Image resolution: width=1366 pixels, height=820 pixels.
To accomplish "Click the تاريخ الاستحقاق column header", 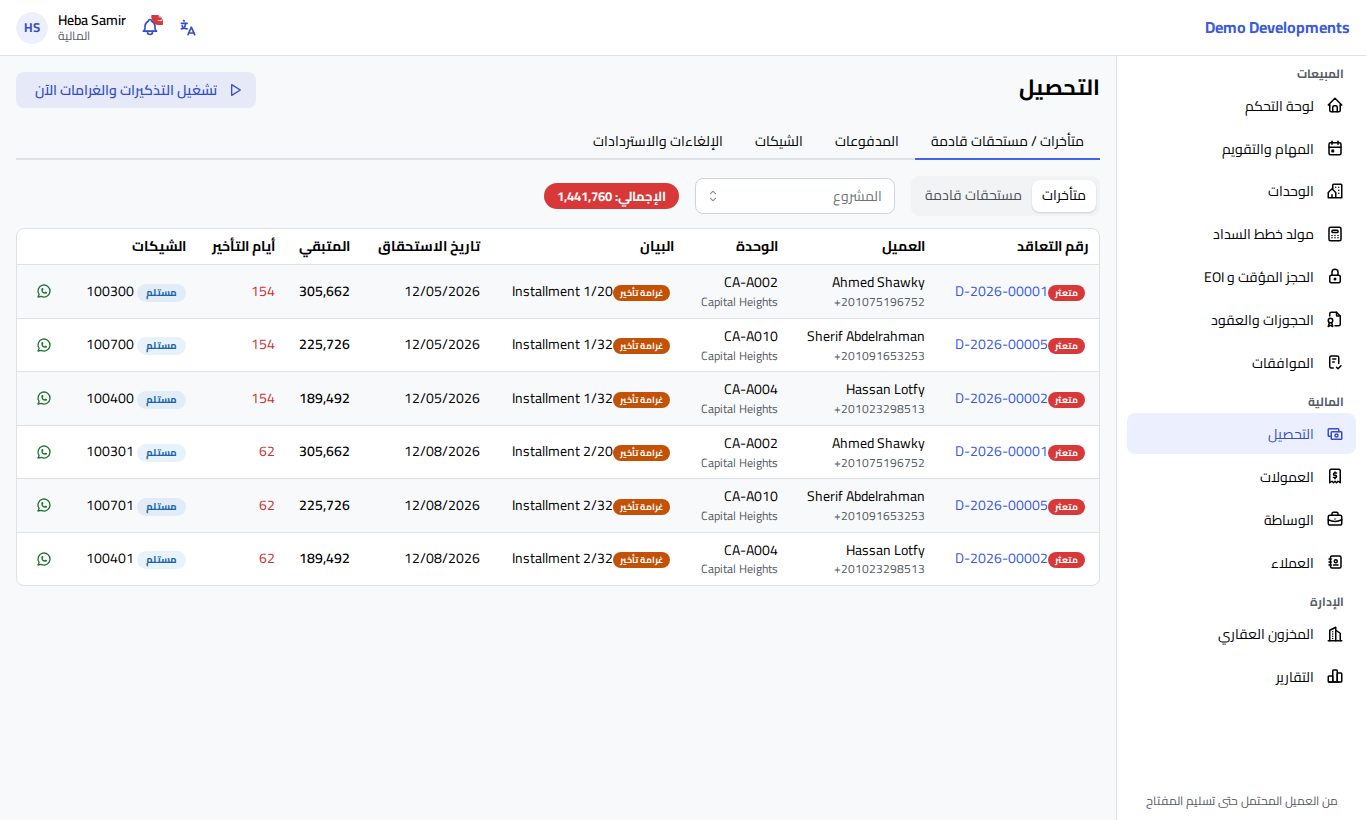I will click(429, 246).
